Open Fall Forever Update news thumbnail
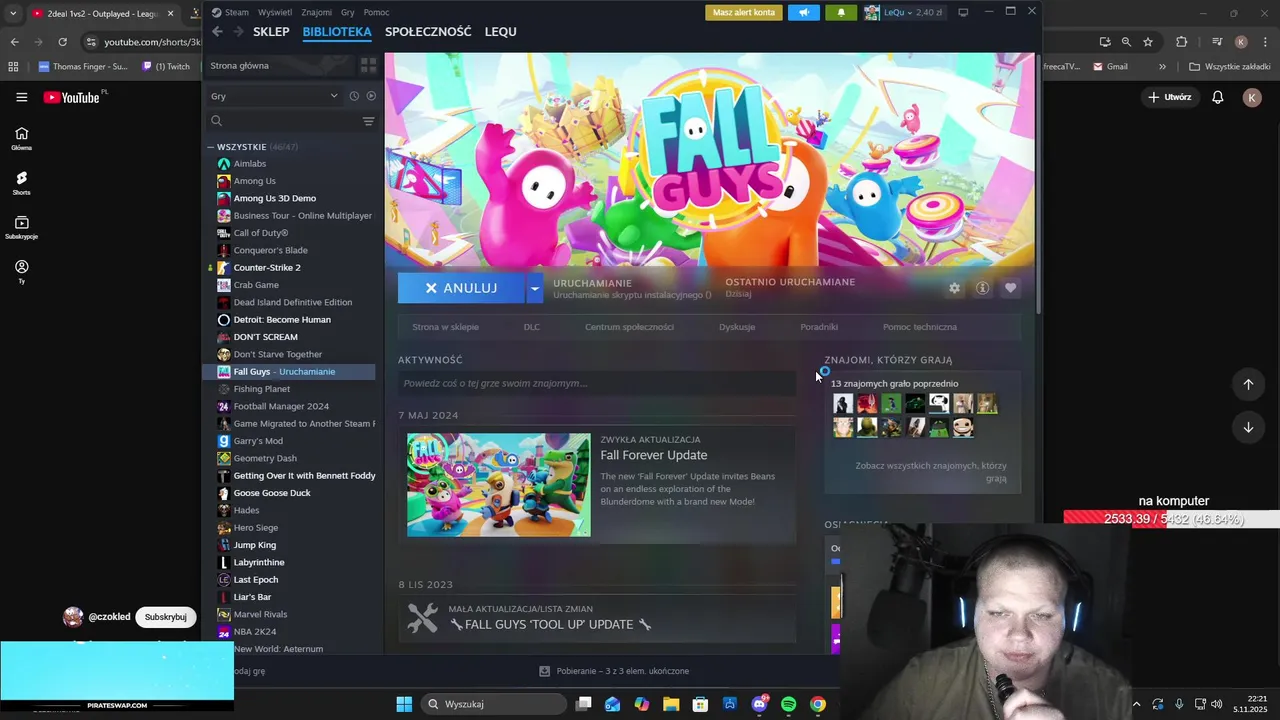This screenshot has height=720, width=1280. click(x=499, y=485)
